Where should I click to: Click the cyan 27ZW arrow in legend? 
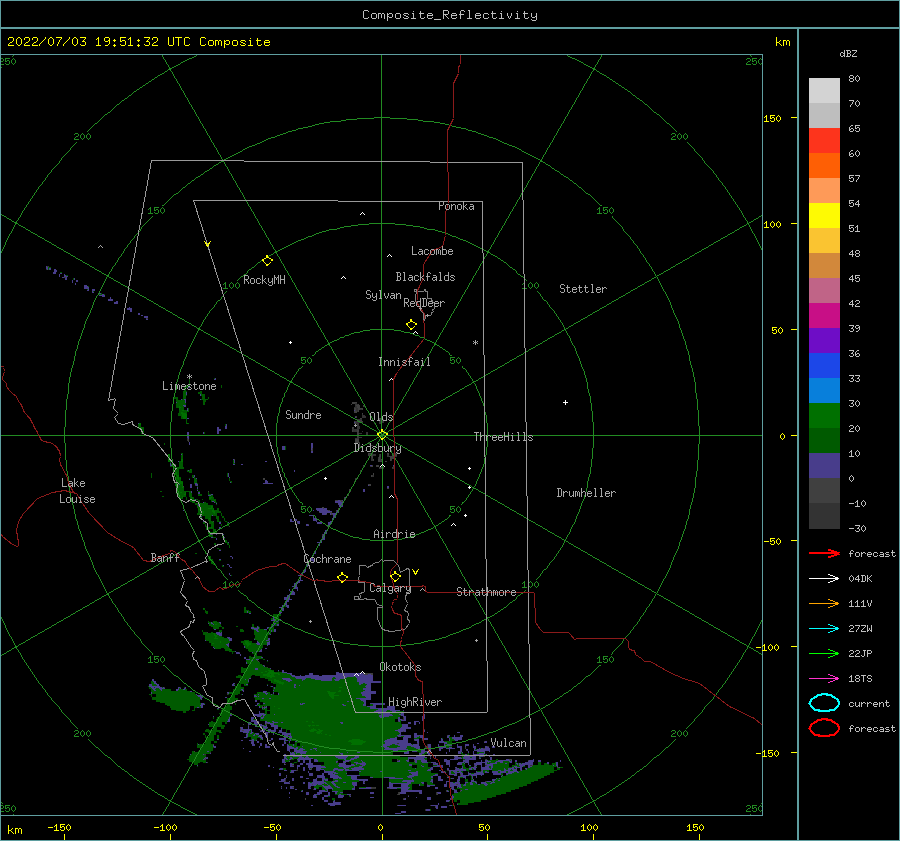tap(824, 629)
